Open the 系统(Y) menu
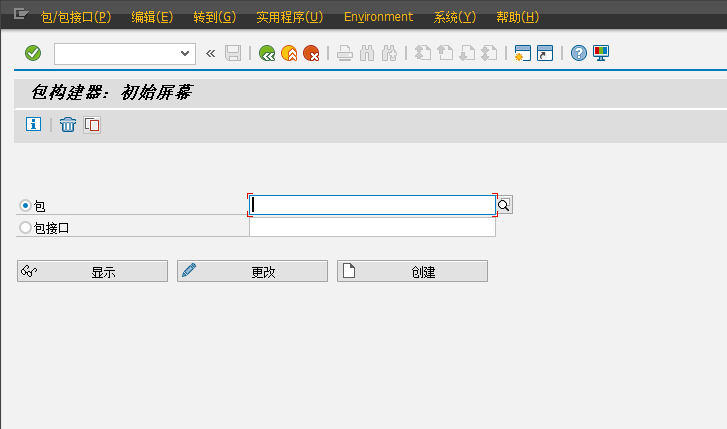 (455, 17)
